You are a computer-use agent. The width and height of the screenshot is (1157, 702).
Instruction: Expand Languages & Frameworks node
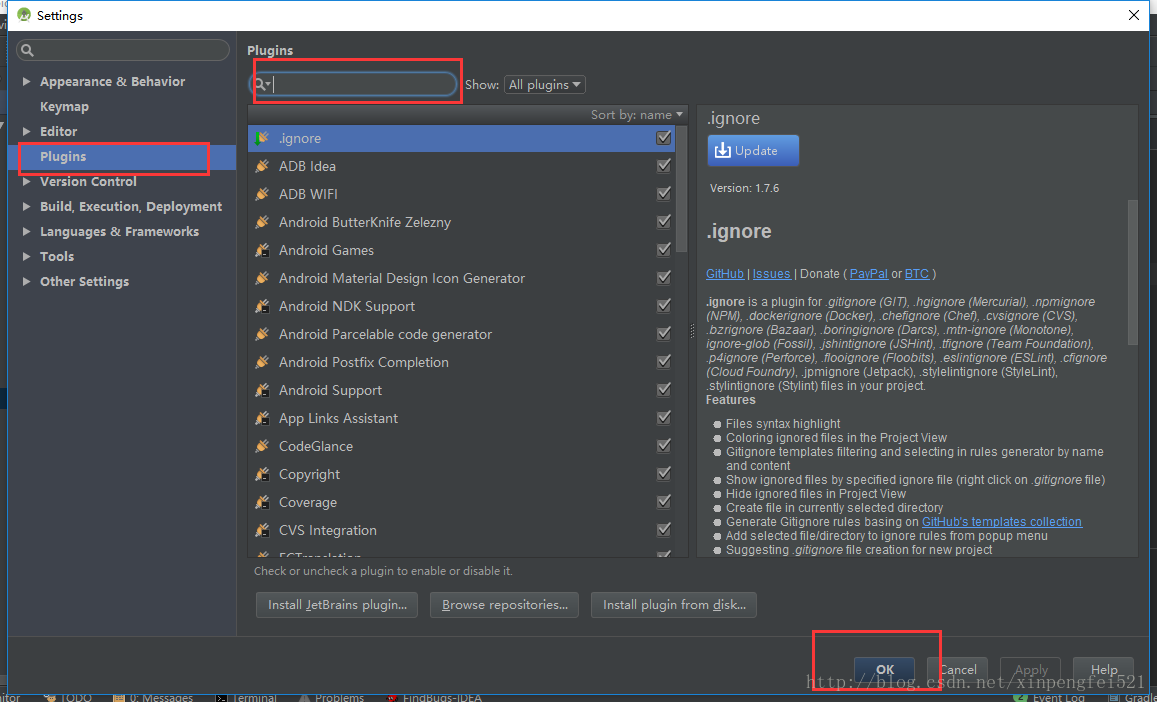click(27, 232)
